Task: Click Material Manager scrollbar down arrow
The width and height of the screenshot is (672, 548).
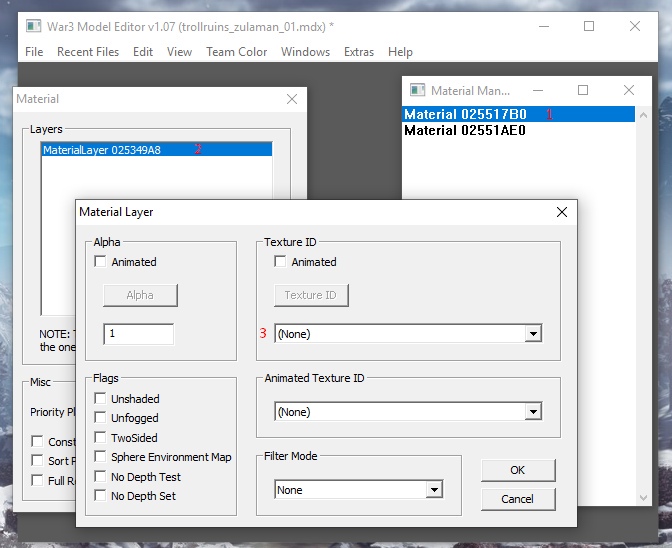Action: (643, 497)
